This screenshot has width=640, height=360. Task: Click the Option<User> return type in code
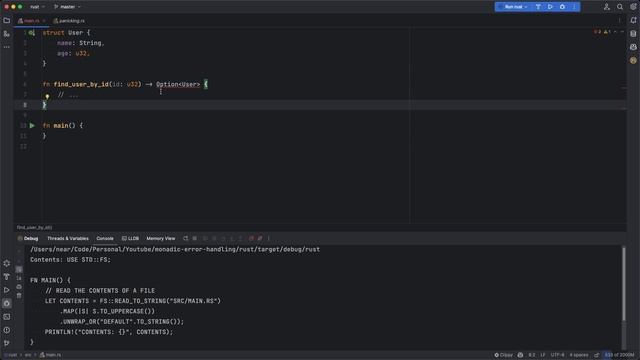[178, 84]
